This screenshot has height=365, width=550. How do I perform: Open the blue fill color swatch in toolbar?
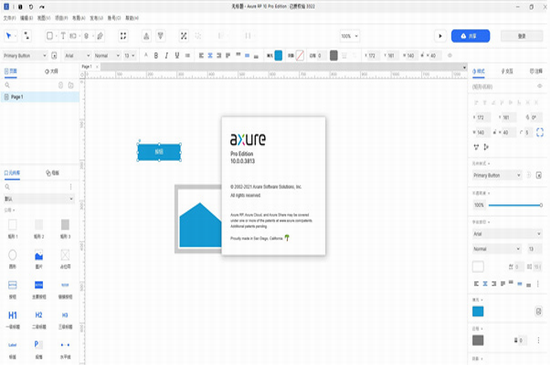[278, 55]
